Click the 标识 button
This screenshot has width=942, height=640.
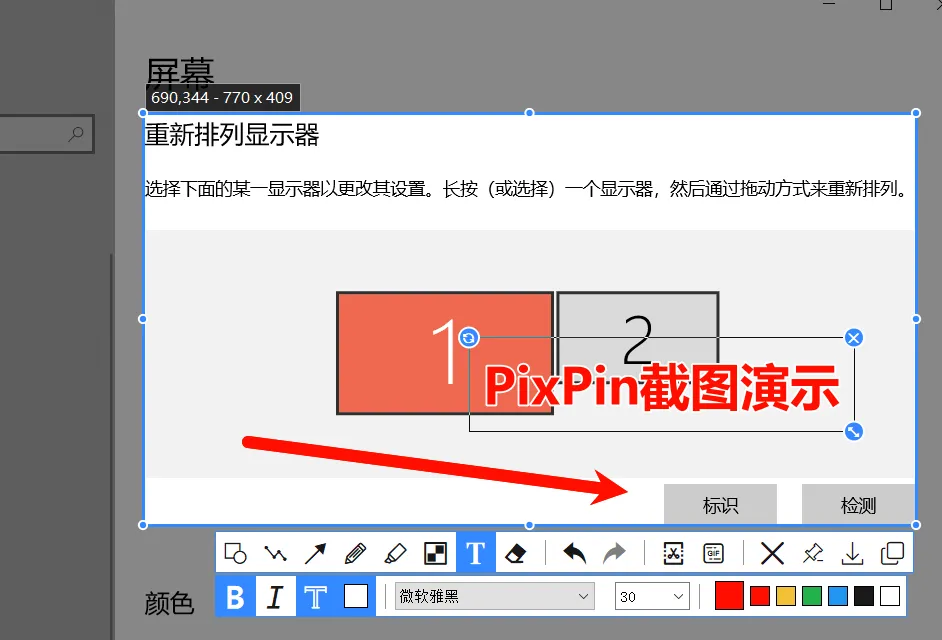(x=720, y=504)
